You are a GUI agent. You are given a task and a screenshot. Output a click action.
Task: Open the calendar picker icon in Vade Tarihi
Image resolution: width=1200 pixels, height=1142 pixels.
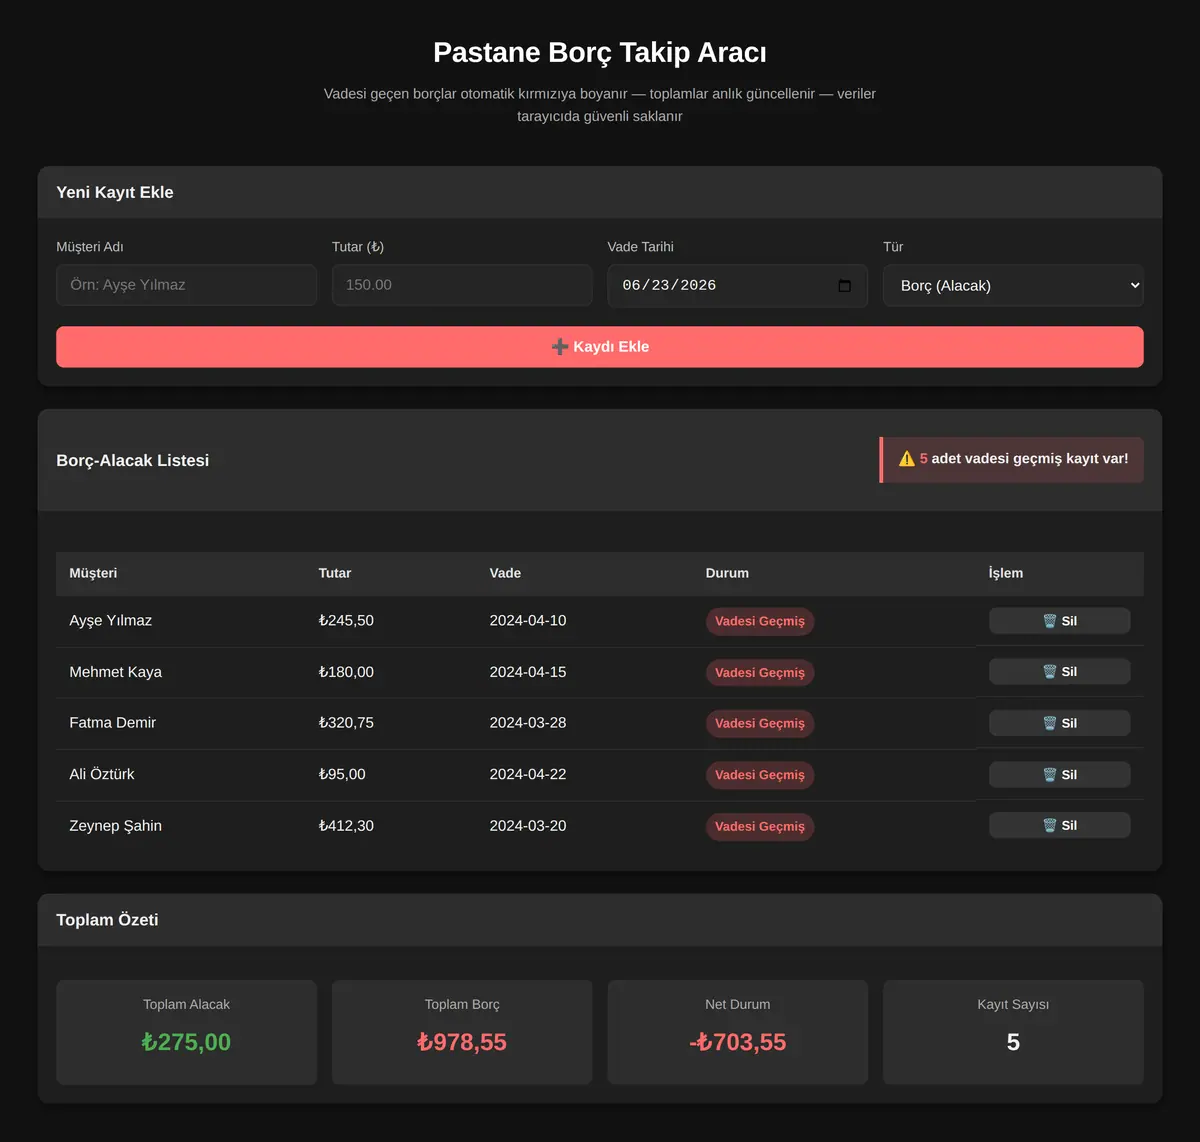coord(845,285)
